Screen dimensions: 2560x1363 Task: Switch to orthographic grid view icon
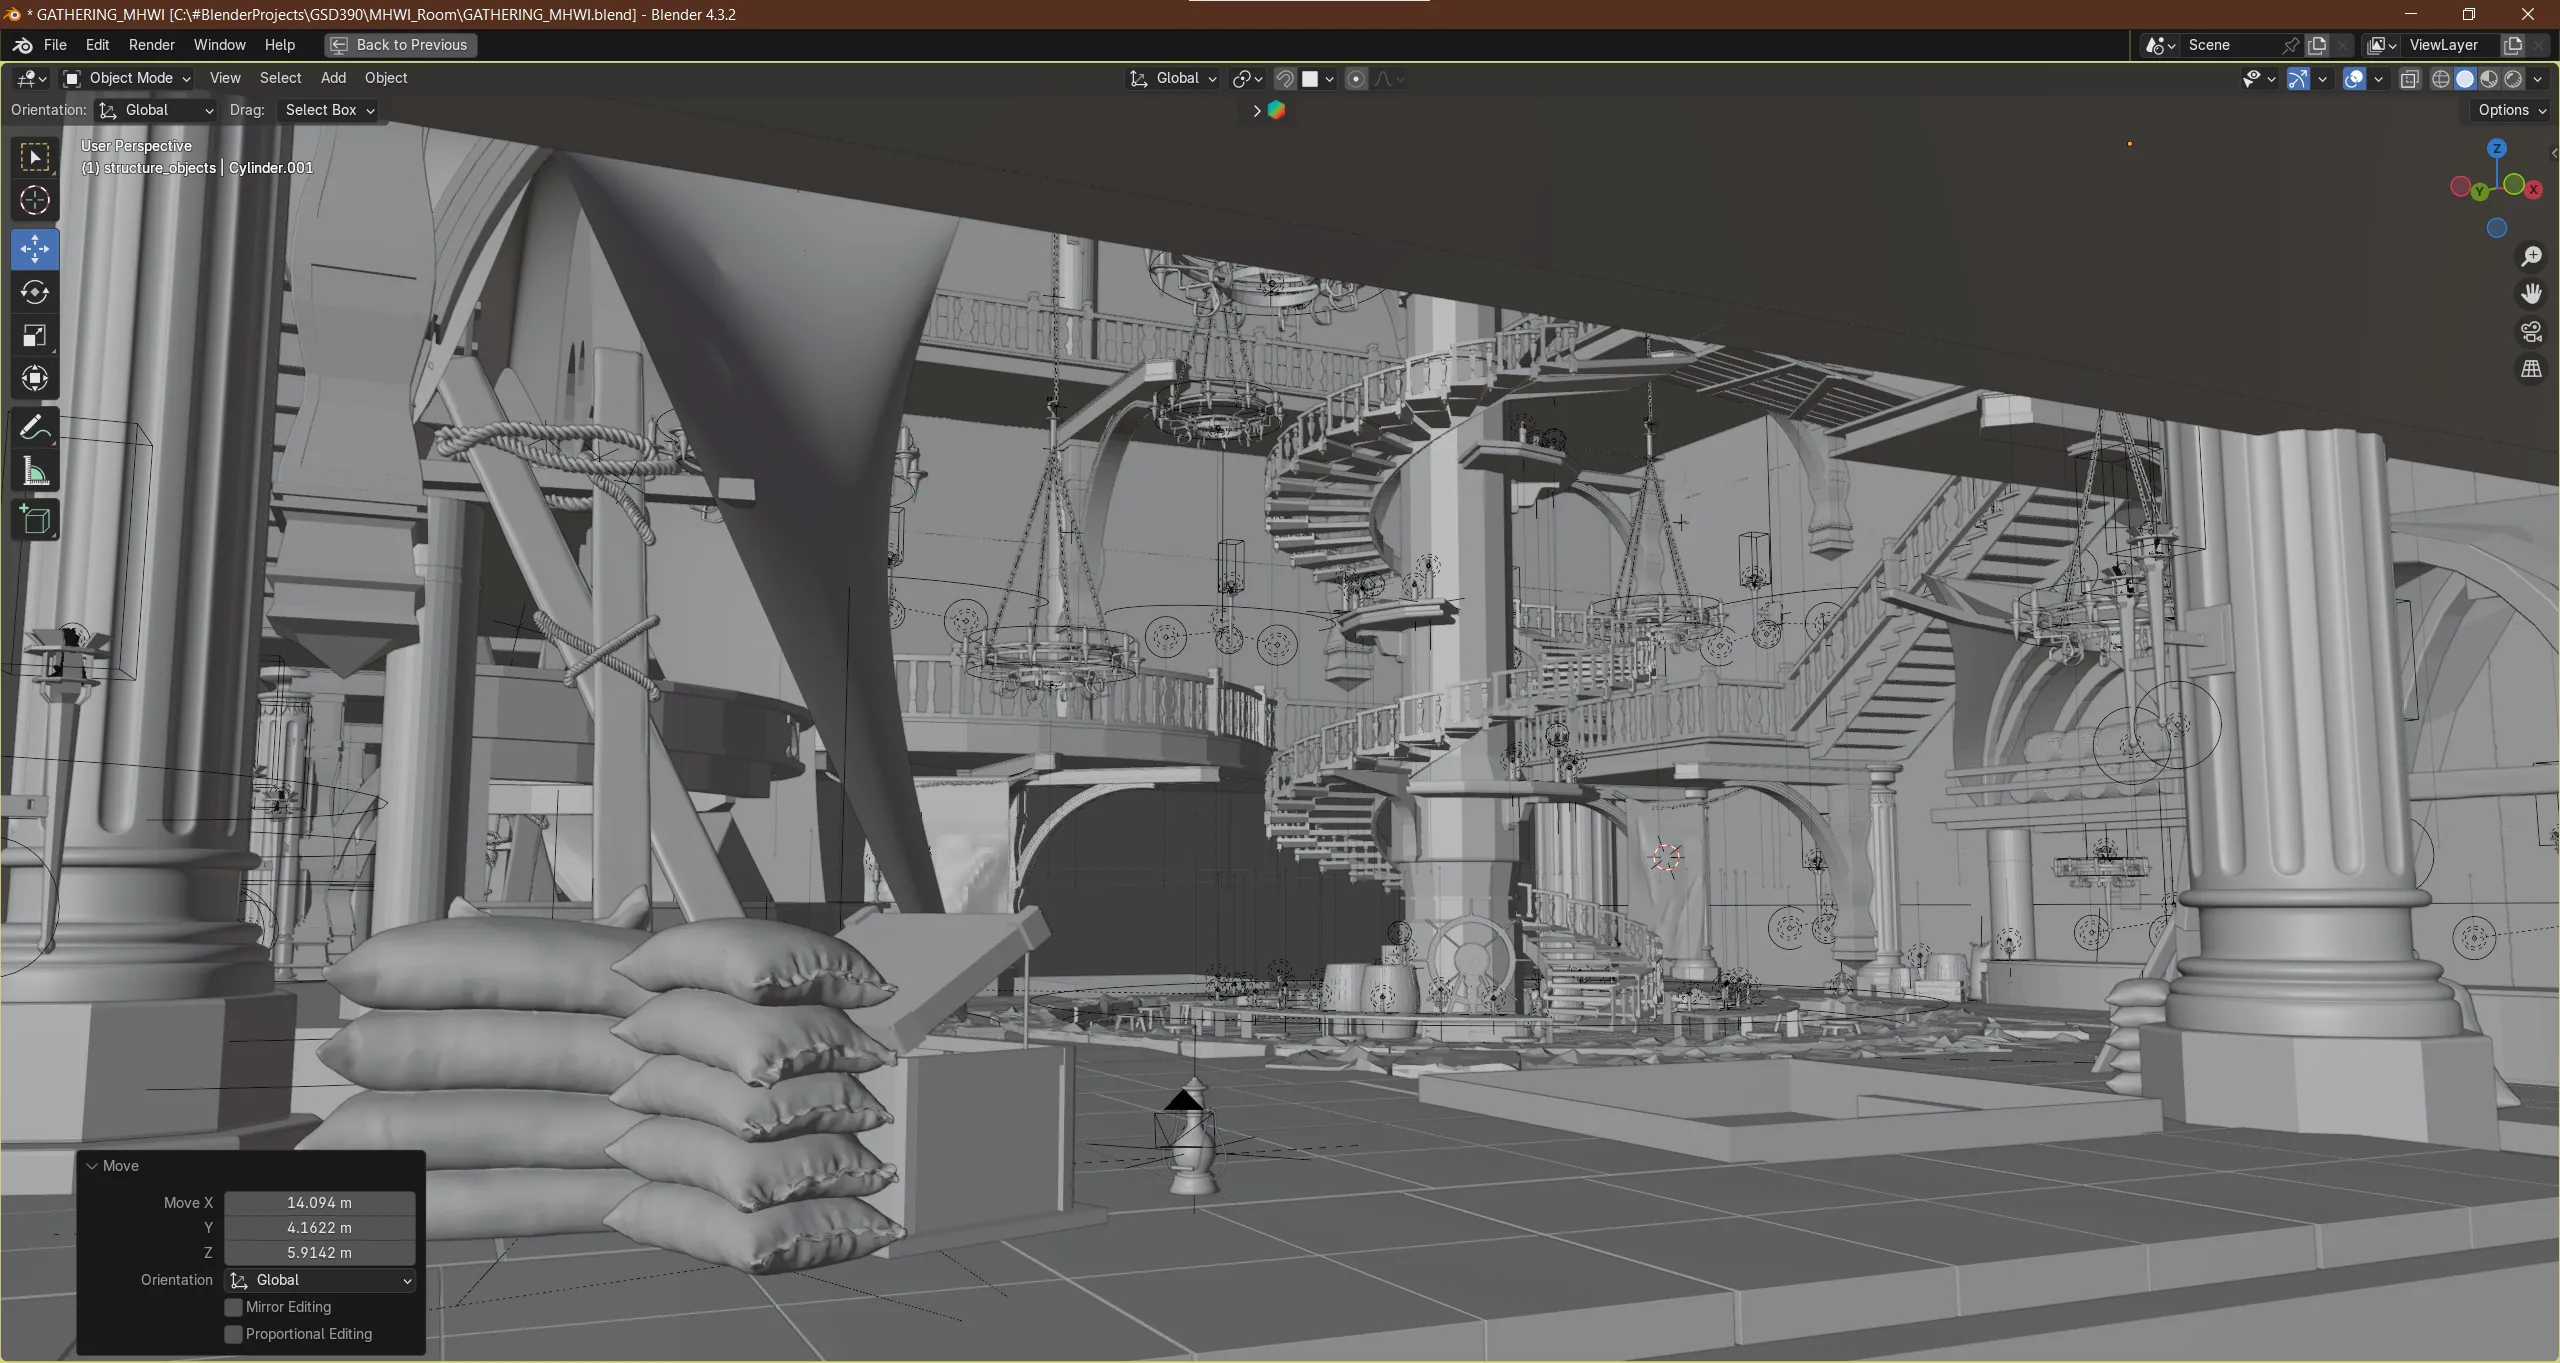(2531, 369)
